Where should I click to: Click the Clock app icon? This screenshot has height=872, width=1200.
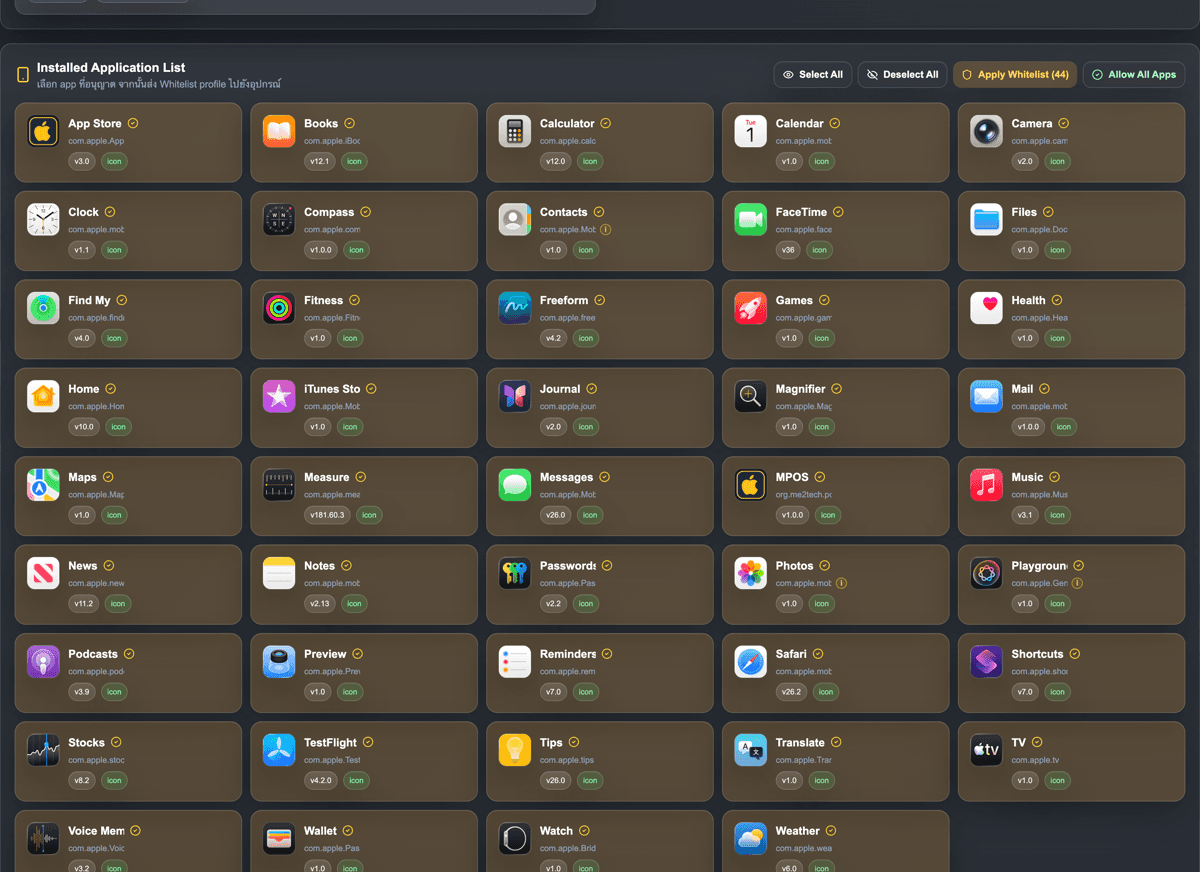(x=43, y=219)
